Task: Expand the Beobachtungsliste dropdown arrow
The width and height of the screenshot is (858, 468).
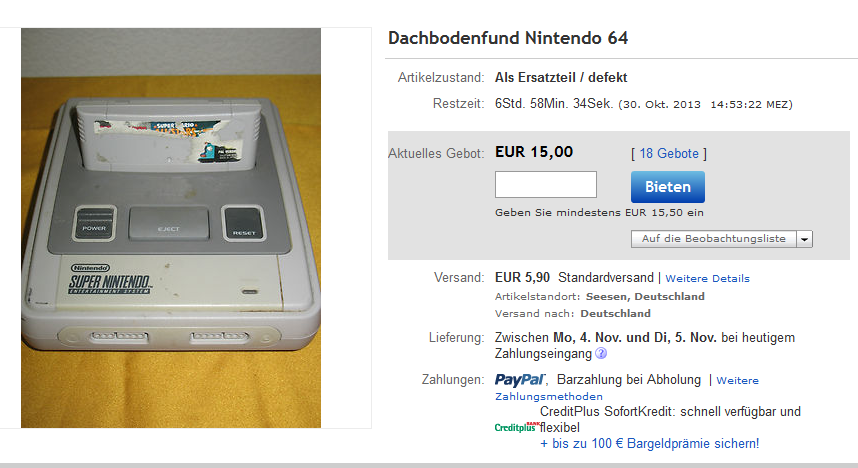Action: click(804, 239)
